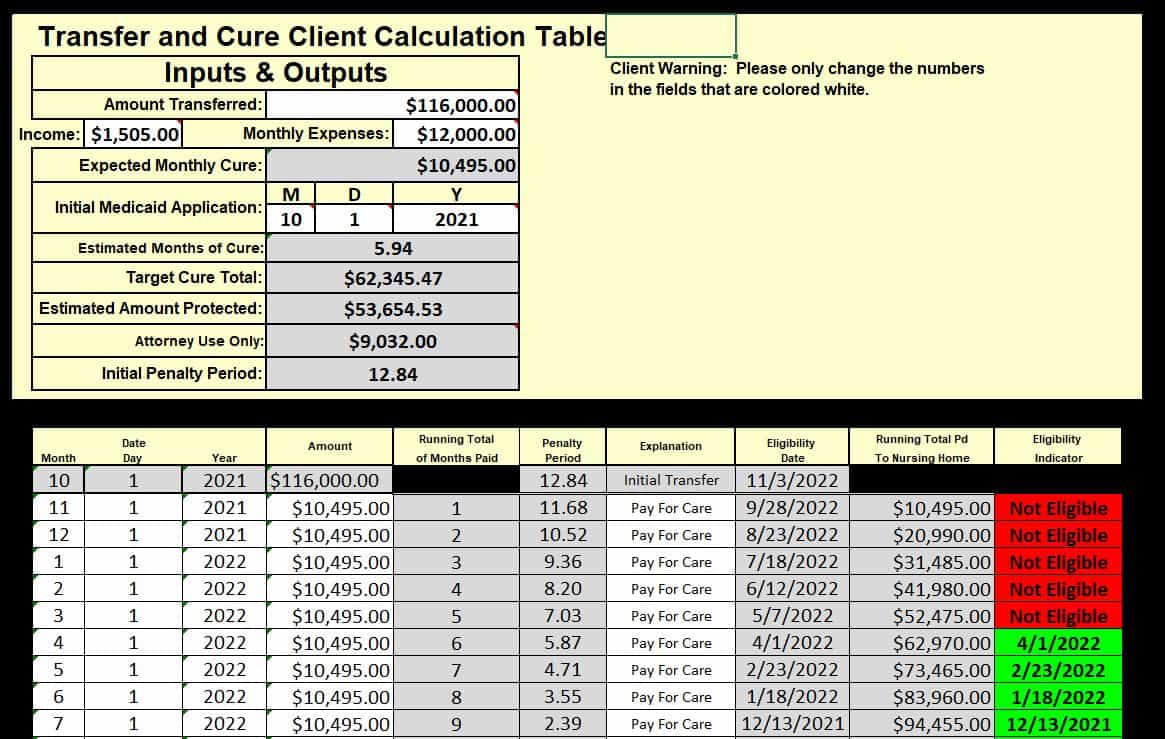
Task: Click the application day cell under D
Action: tap(353, 219)
